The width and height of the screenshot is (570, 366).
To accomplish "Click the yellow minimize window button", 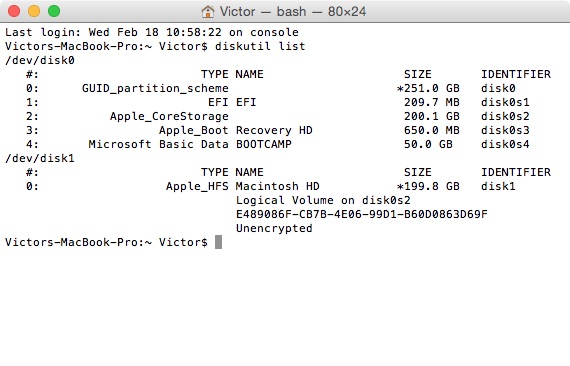I will (34, 11).
